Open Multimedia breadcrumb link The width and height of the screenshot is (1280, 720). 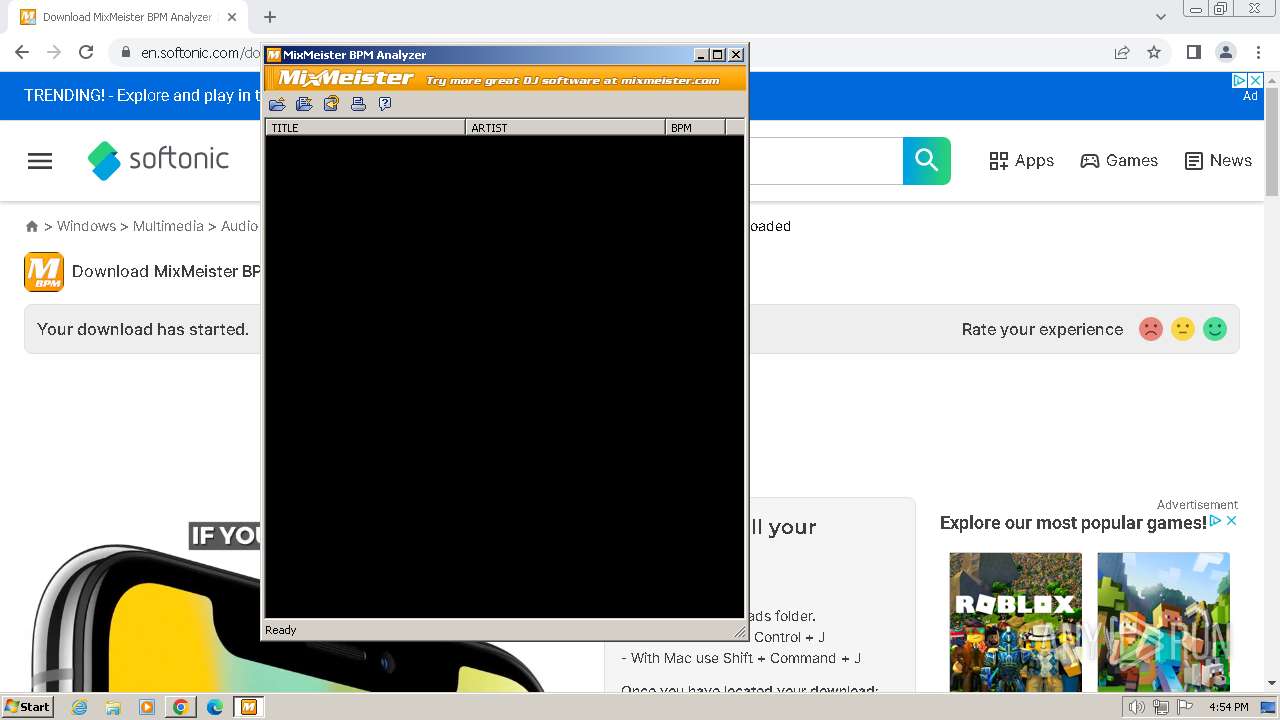[168, 226]
